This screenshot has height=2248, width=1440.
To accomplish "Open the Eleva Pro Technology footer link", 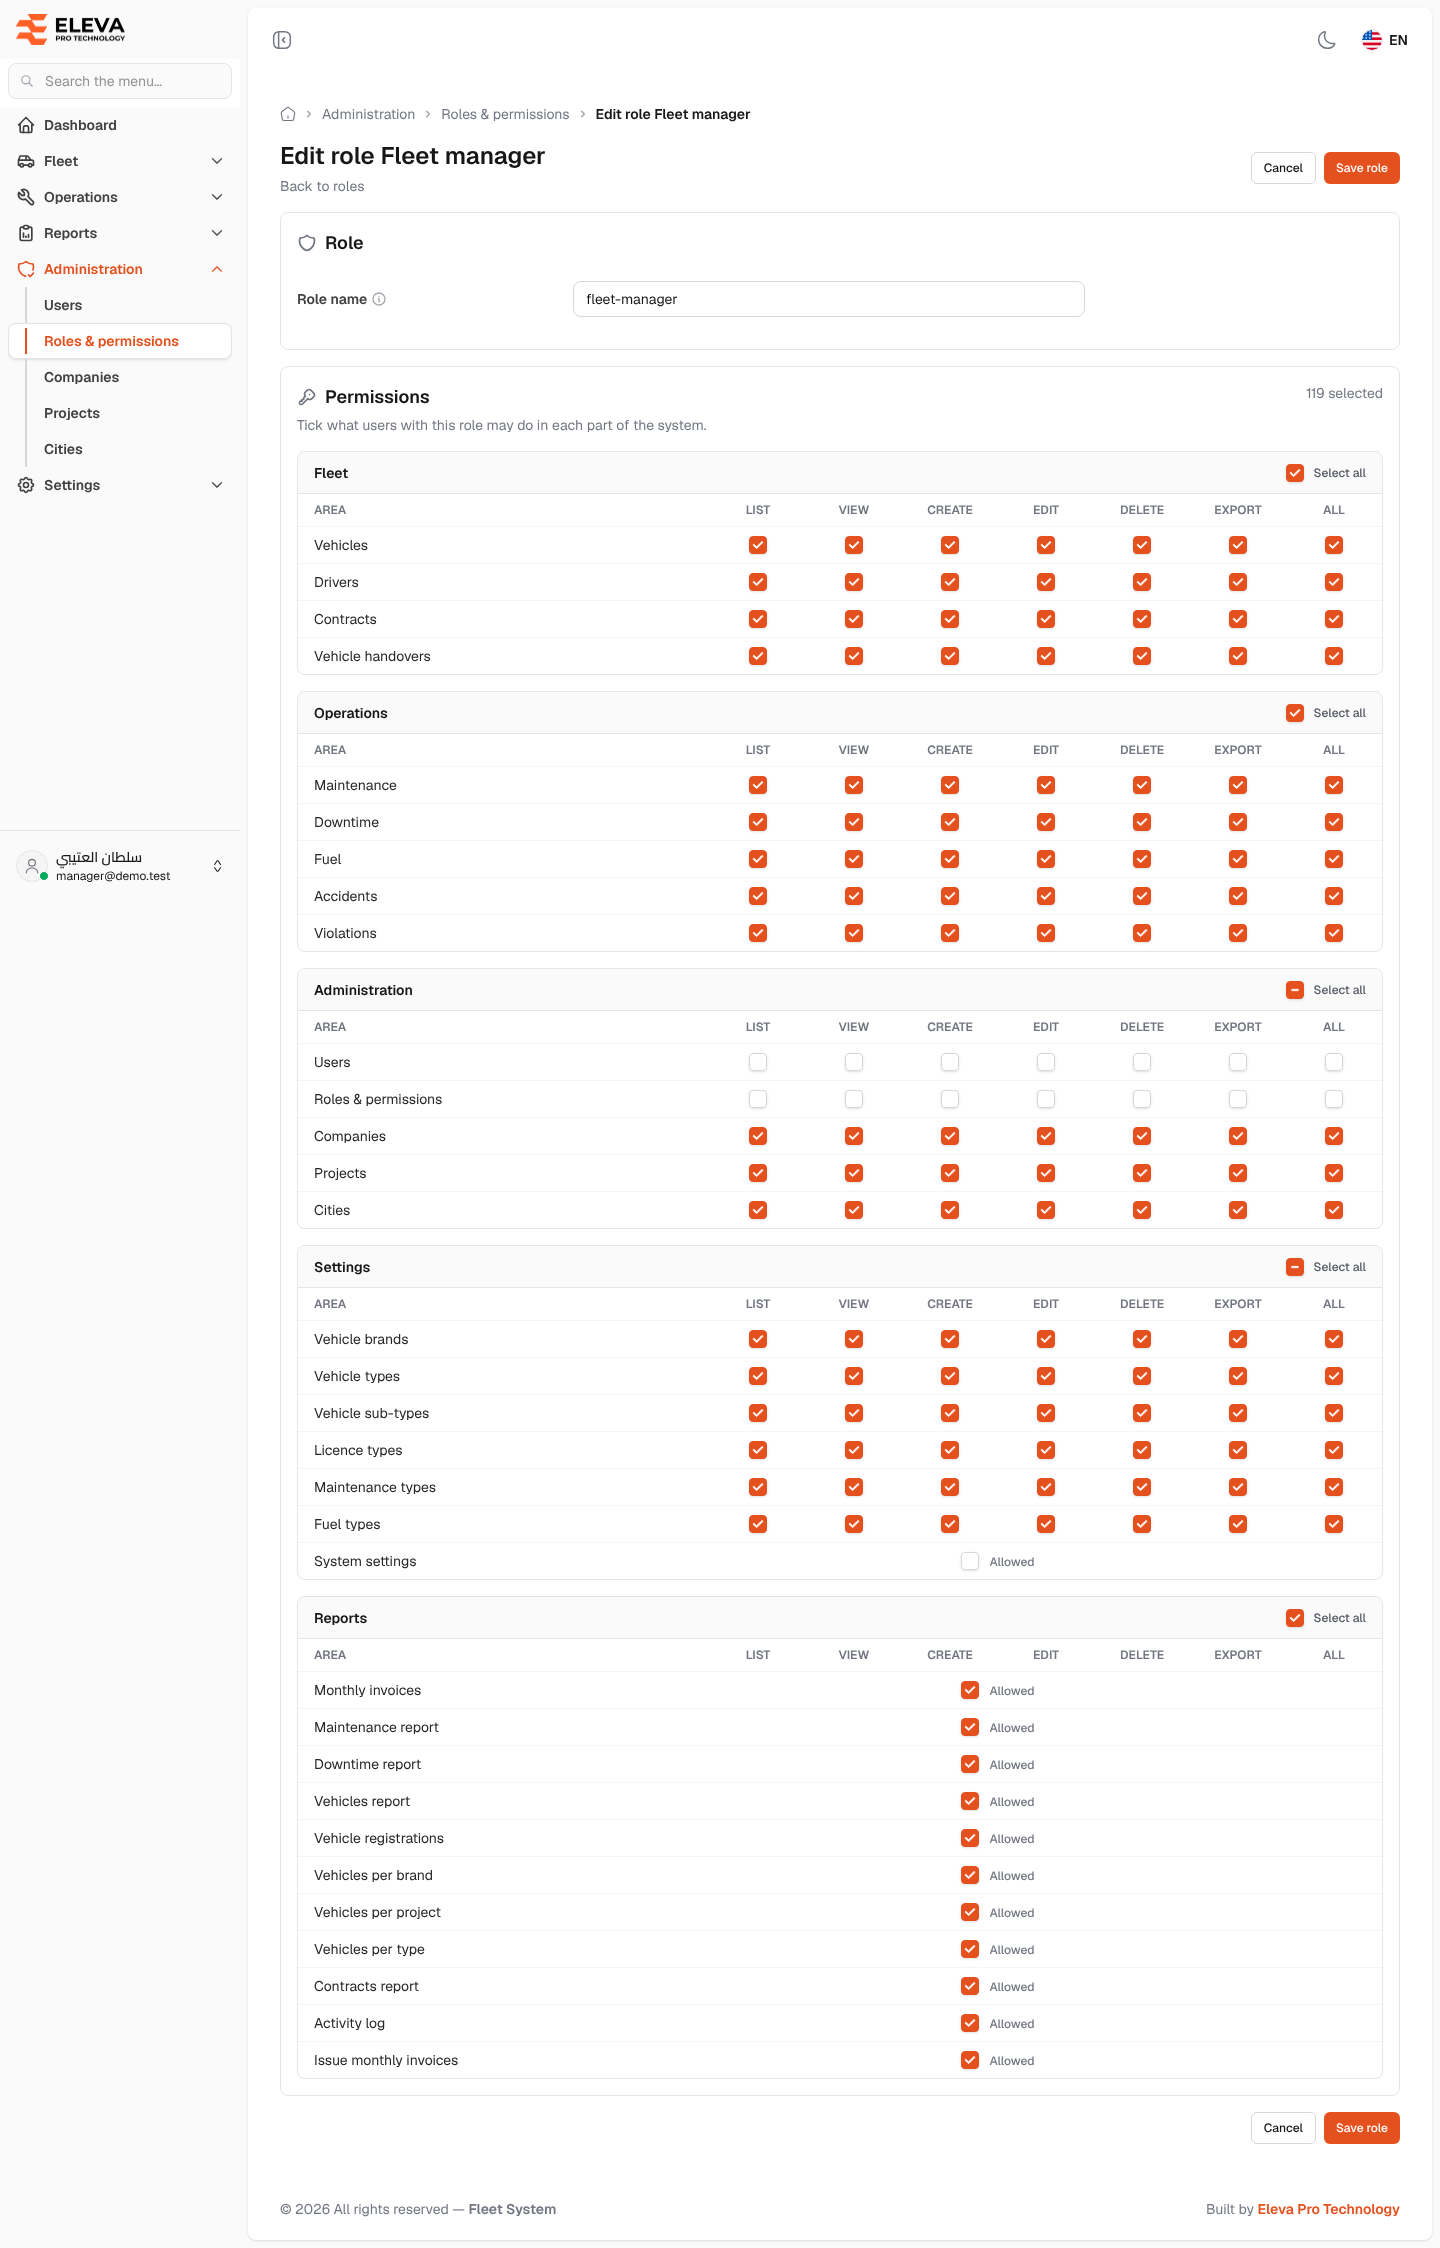I will [1328, 2209].
